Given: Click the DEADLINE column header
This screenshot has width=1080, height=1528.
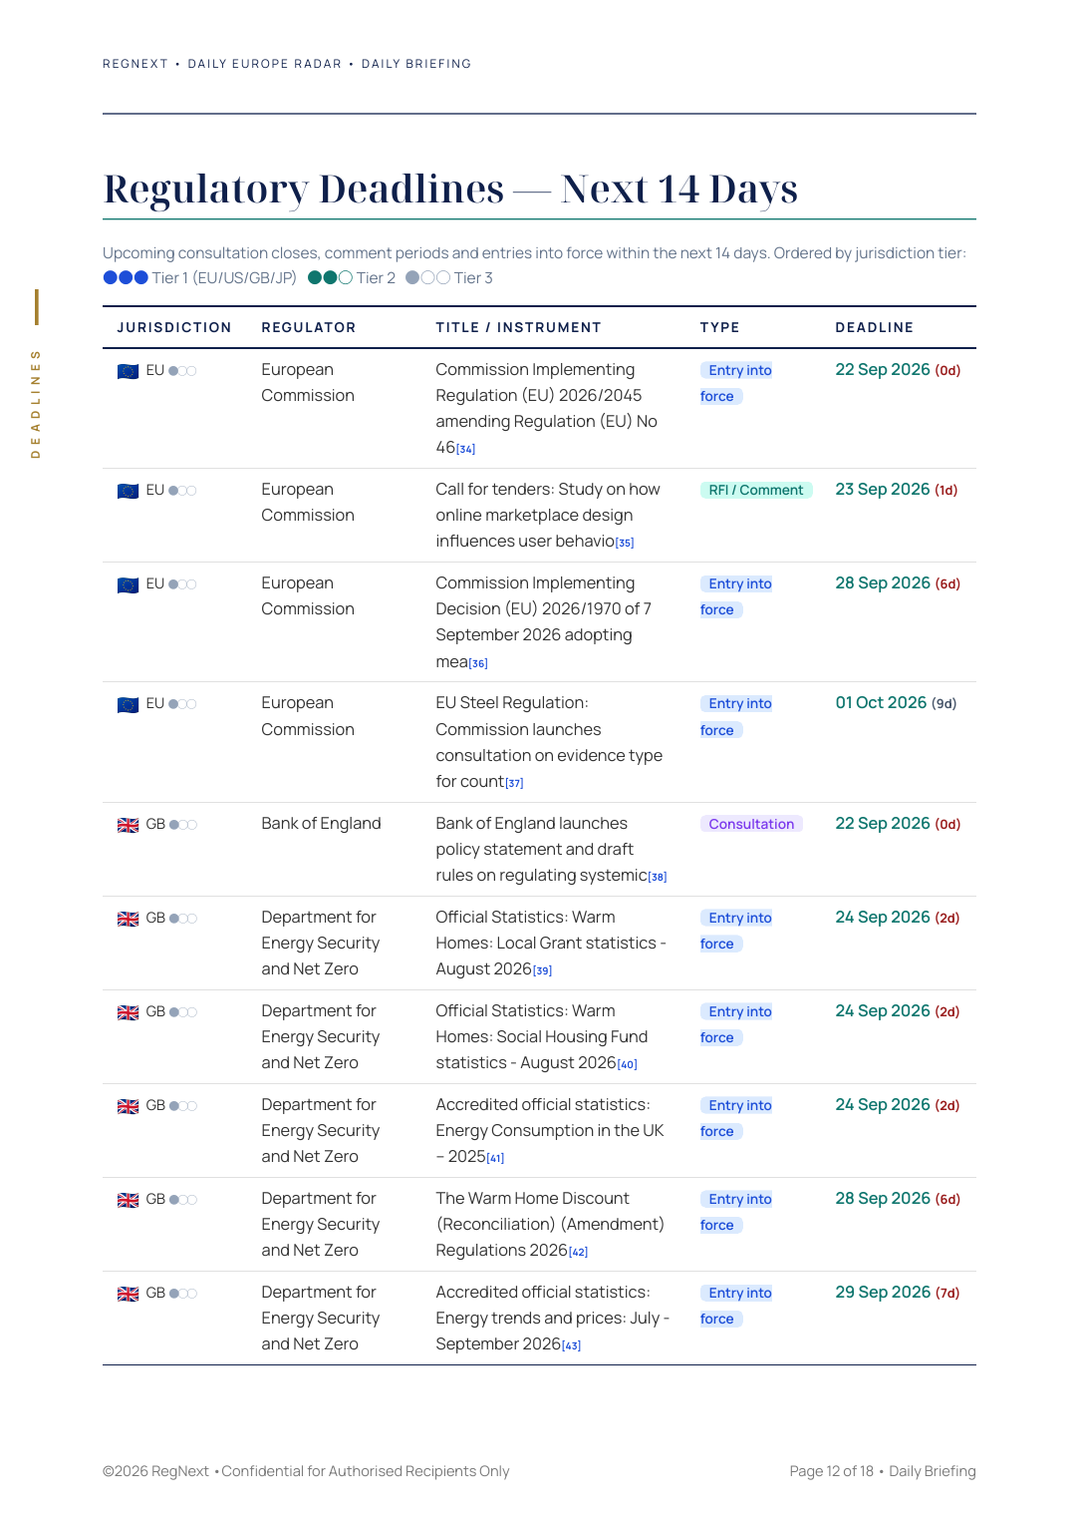Looking at the screenshot, I should (x=874, y=327).
